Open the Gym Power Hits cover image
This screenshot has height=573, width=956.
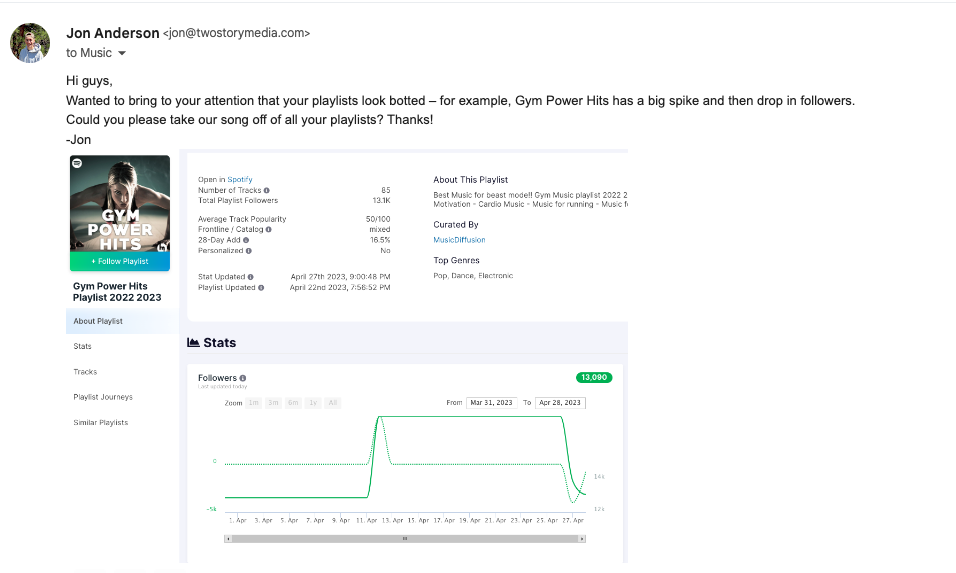click(x=120, y=204)
